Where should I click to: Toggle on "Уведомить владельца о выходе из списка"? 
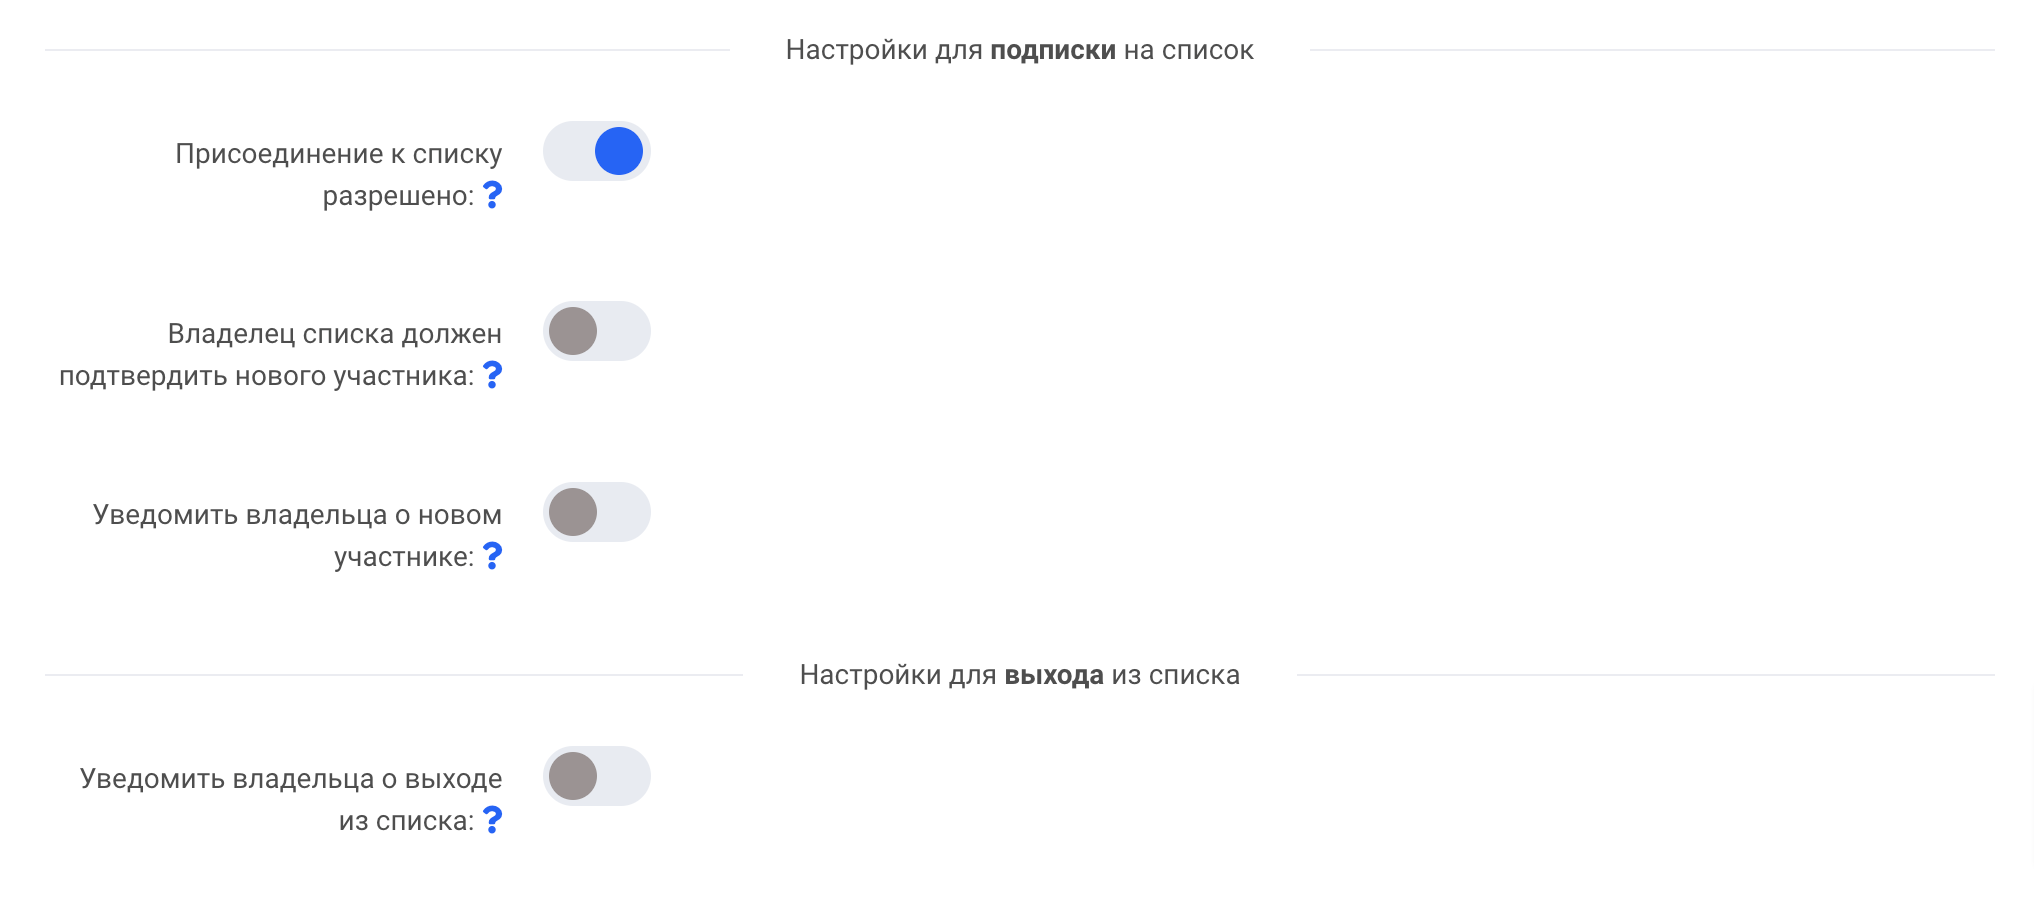point(597,776)
